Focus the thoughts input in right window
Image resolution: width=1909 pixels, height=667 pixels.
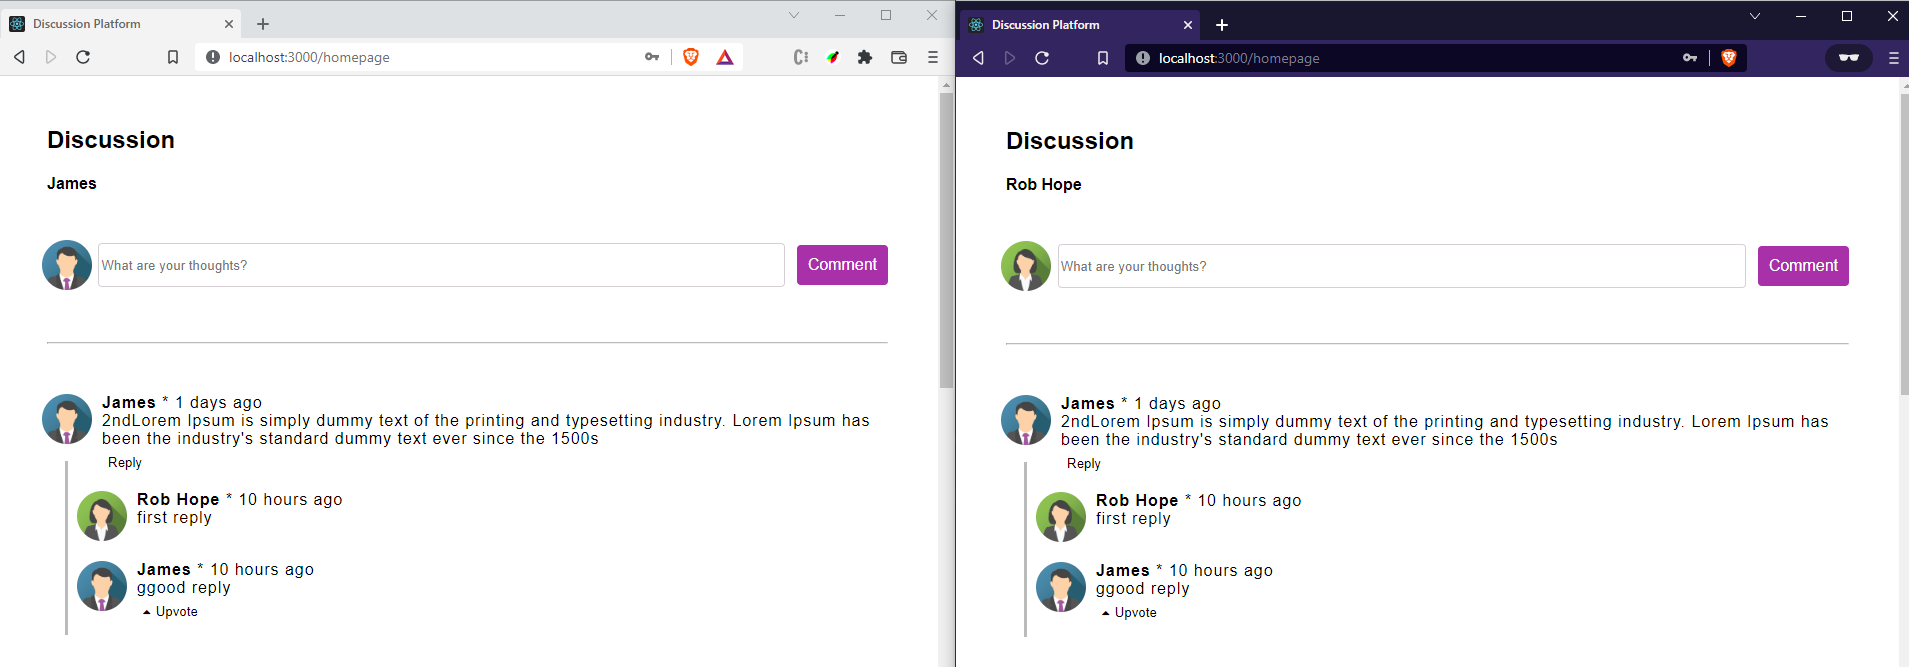pos(1401,266)
